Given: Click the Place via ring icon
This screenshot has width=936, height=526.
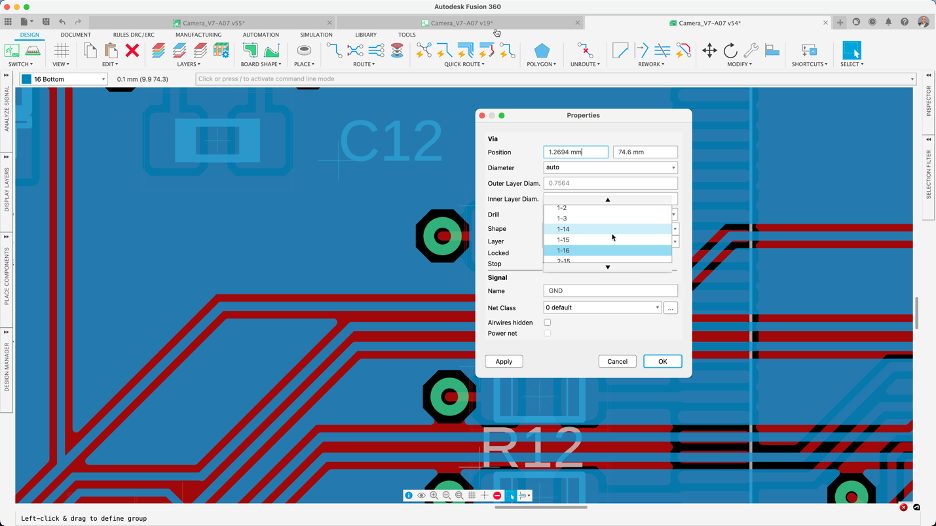Looking at the screenshot, I should [304, 50].
